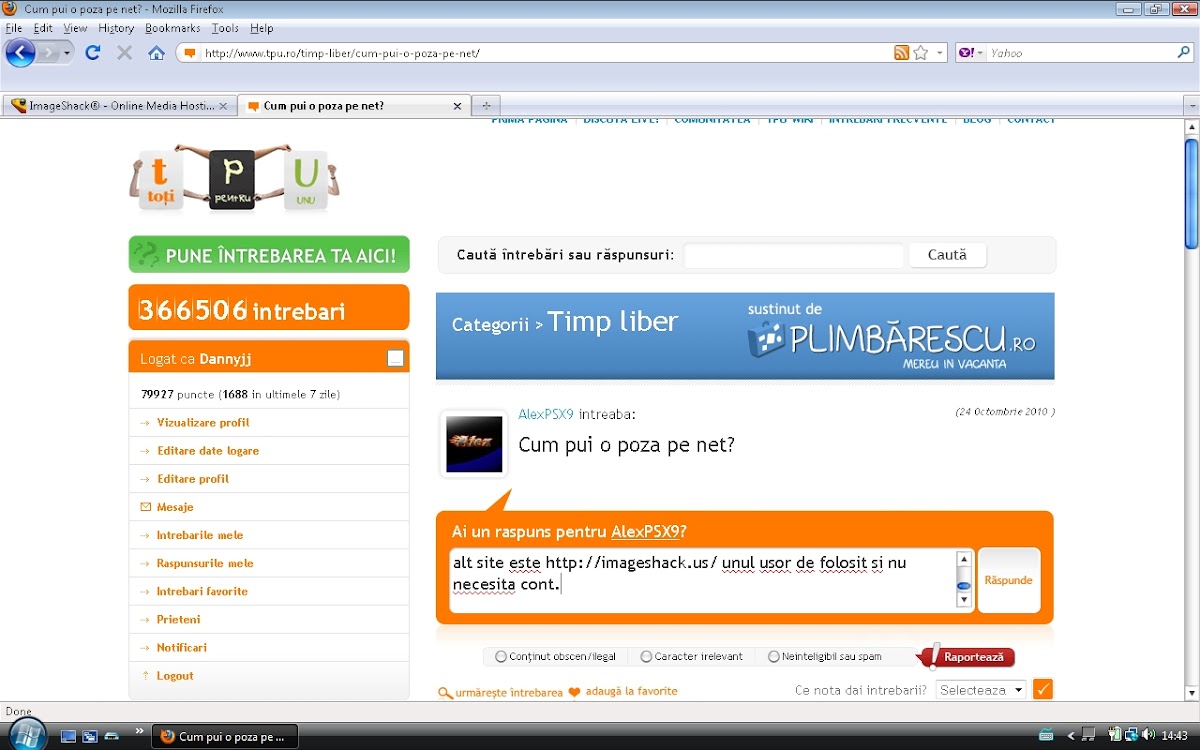Viewport: 1200px width, 750px height.
Task: Open the Windows Start orb
Action: click(x=27, y=733)
